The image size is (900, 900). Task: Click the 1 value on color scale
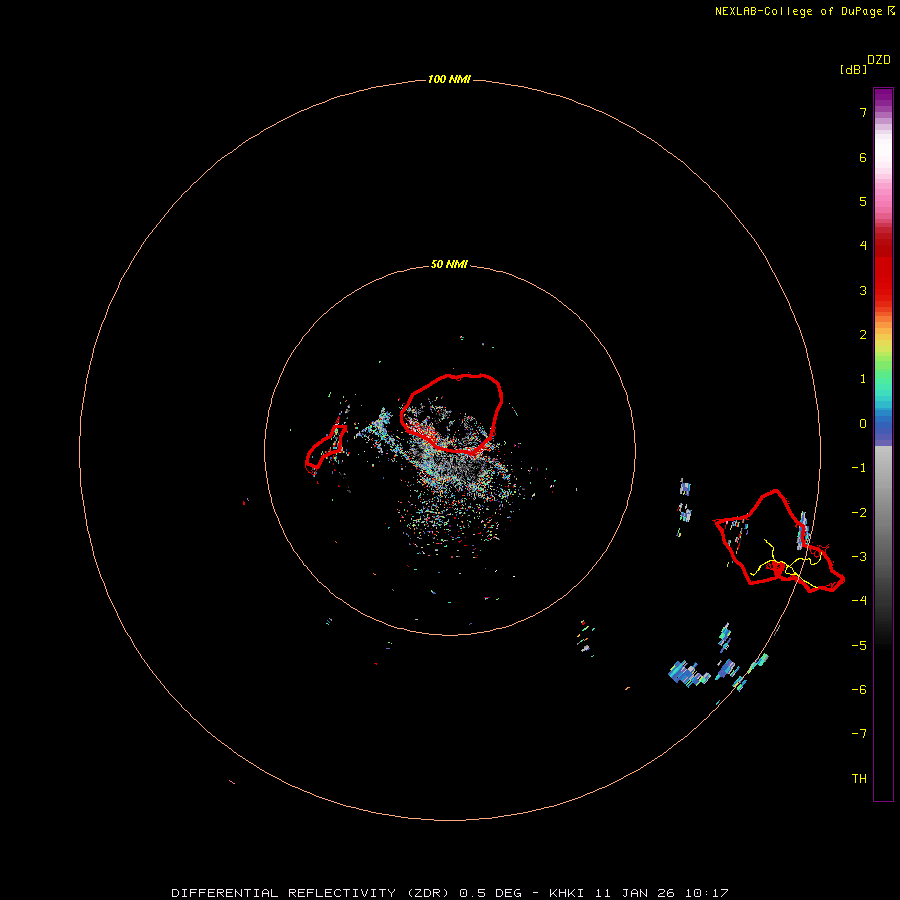pyautogui.click(x=863, y=379)
